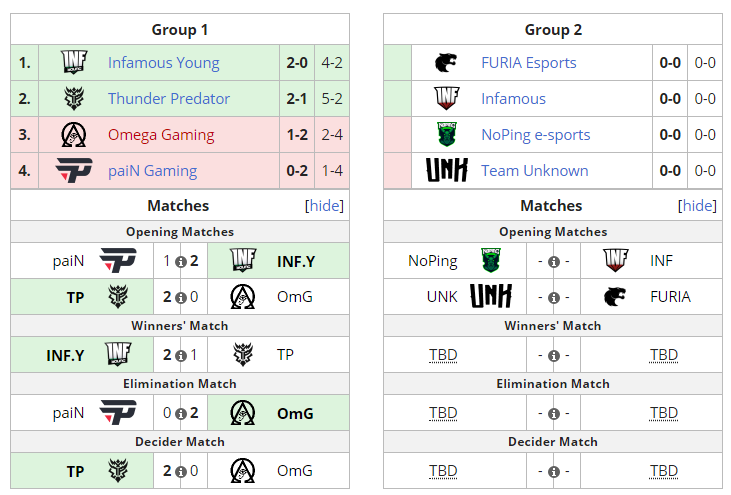Click NoPing e-sports green logo in standings
This screenshot has height=495, width=731.
coord(447,135)
